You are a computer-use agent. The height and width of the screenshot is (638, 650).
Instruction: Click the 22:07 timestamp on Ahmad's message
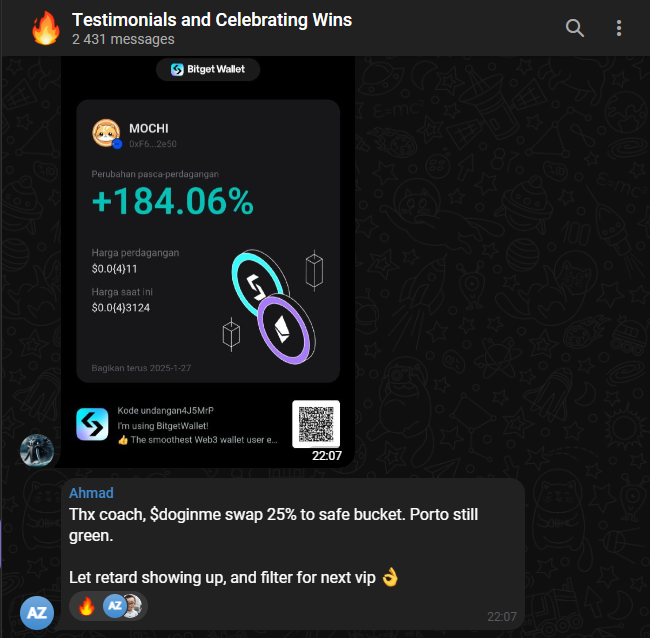(x=502, y=617)
